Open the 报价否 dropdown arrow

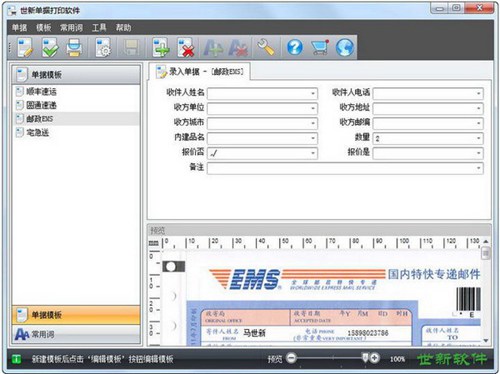tap(313, 153)
